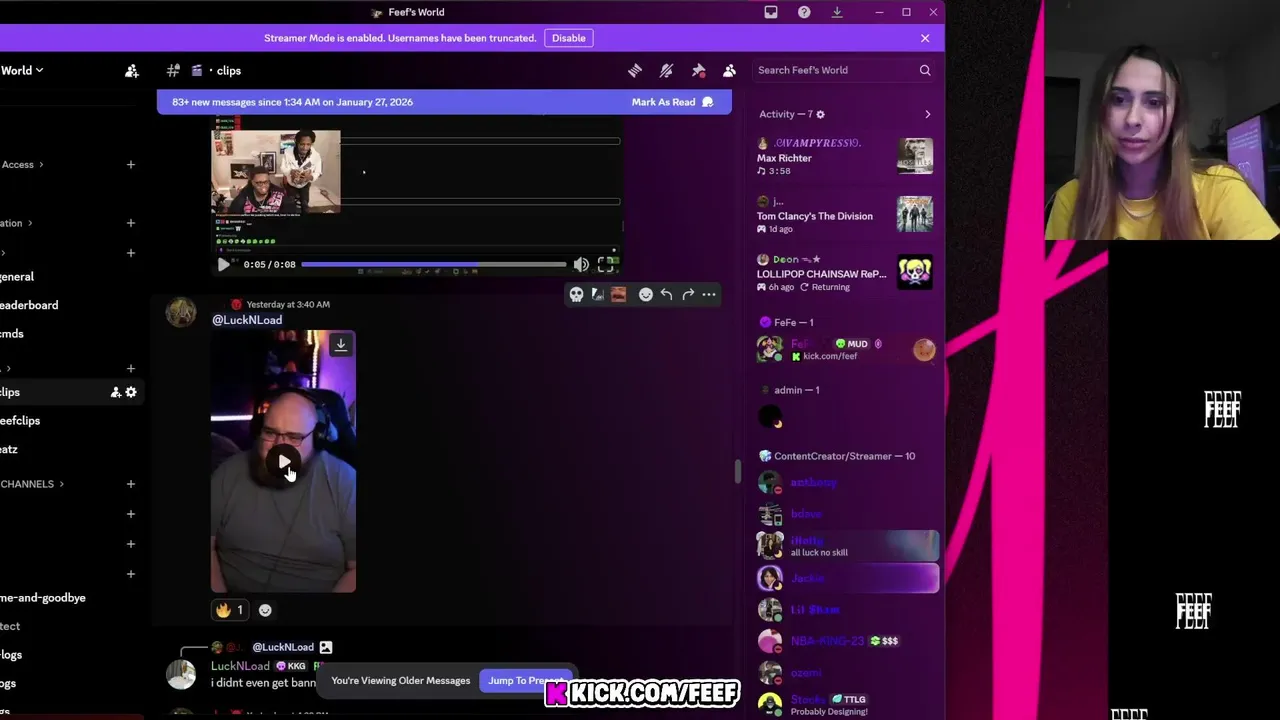Play the 0:05 / 0:08 video clip

(223, 264)
